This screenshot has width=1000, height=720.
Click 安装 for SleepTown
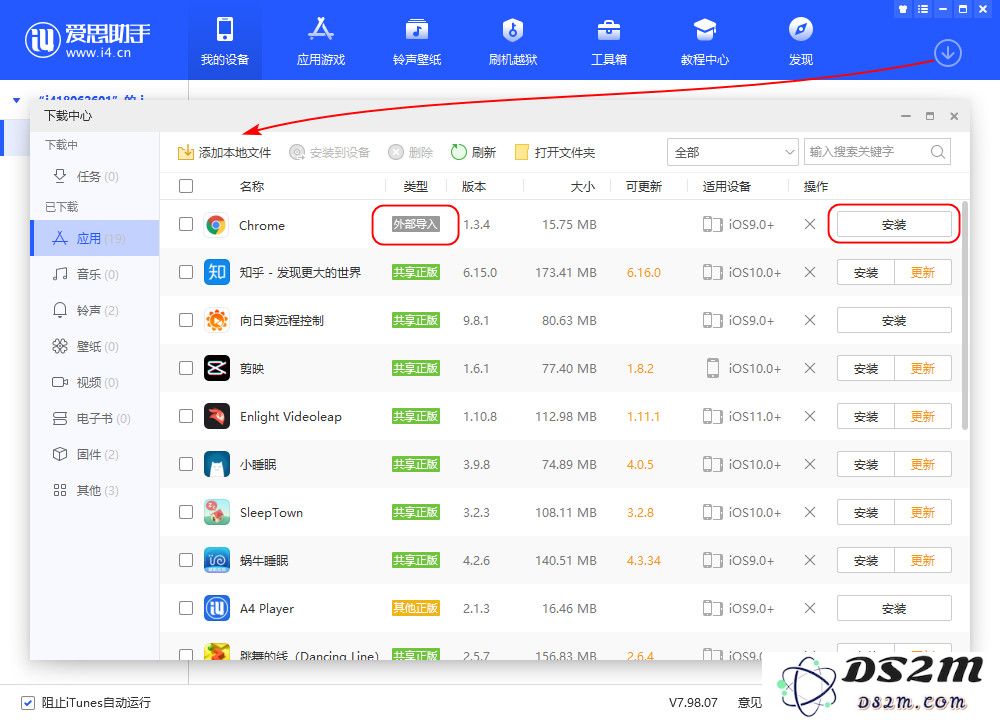865,512
